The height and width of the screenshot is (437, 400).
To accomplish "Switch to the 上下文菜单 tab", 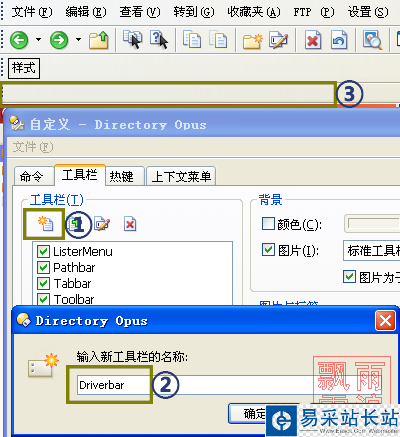I will tap(181, 176).
